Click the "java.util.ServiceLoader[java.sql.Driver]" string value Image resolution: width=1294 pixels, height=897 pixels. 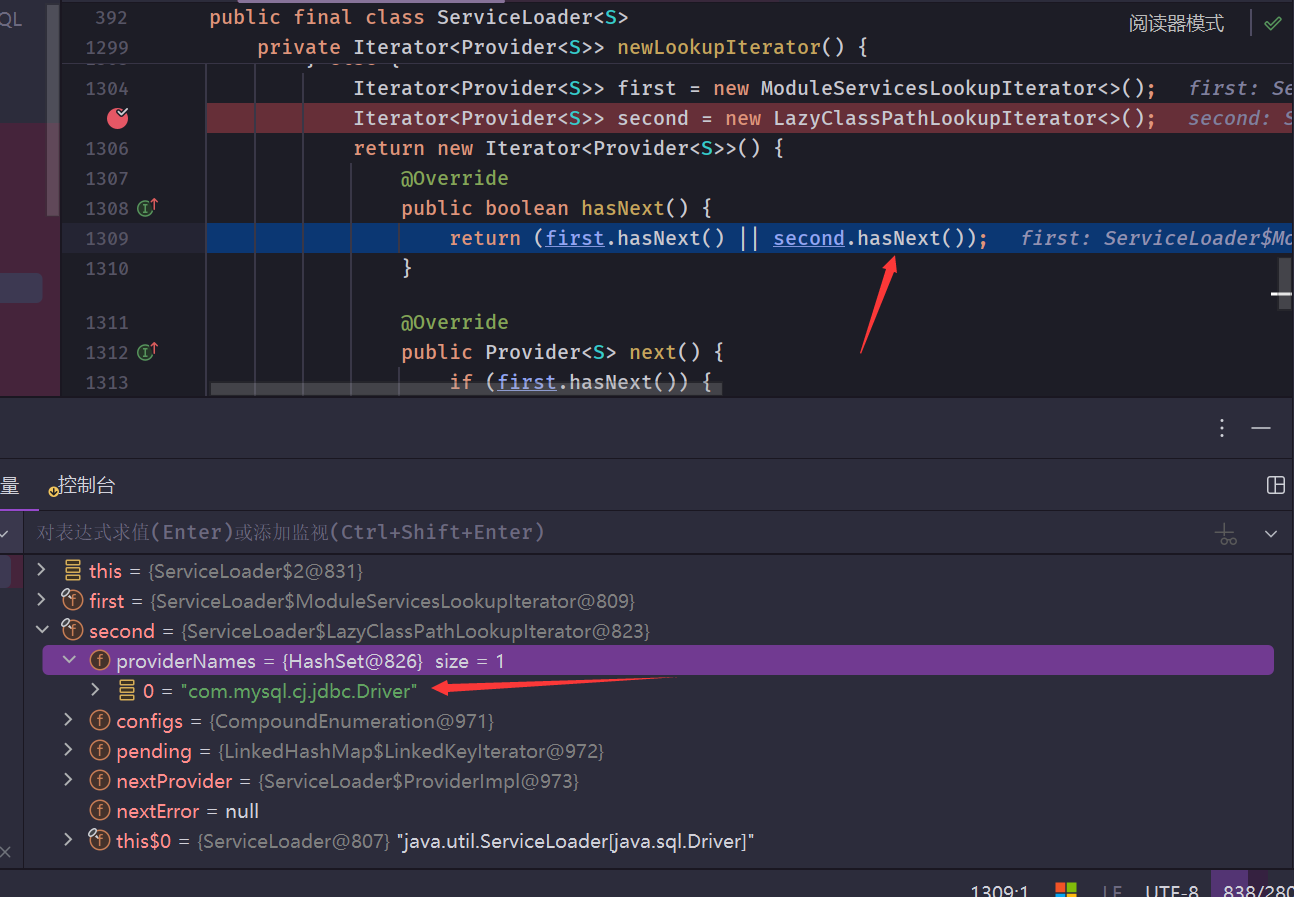tap(575, 841)
